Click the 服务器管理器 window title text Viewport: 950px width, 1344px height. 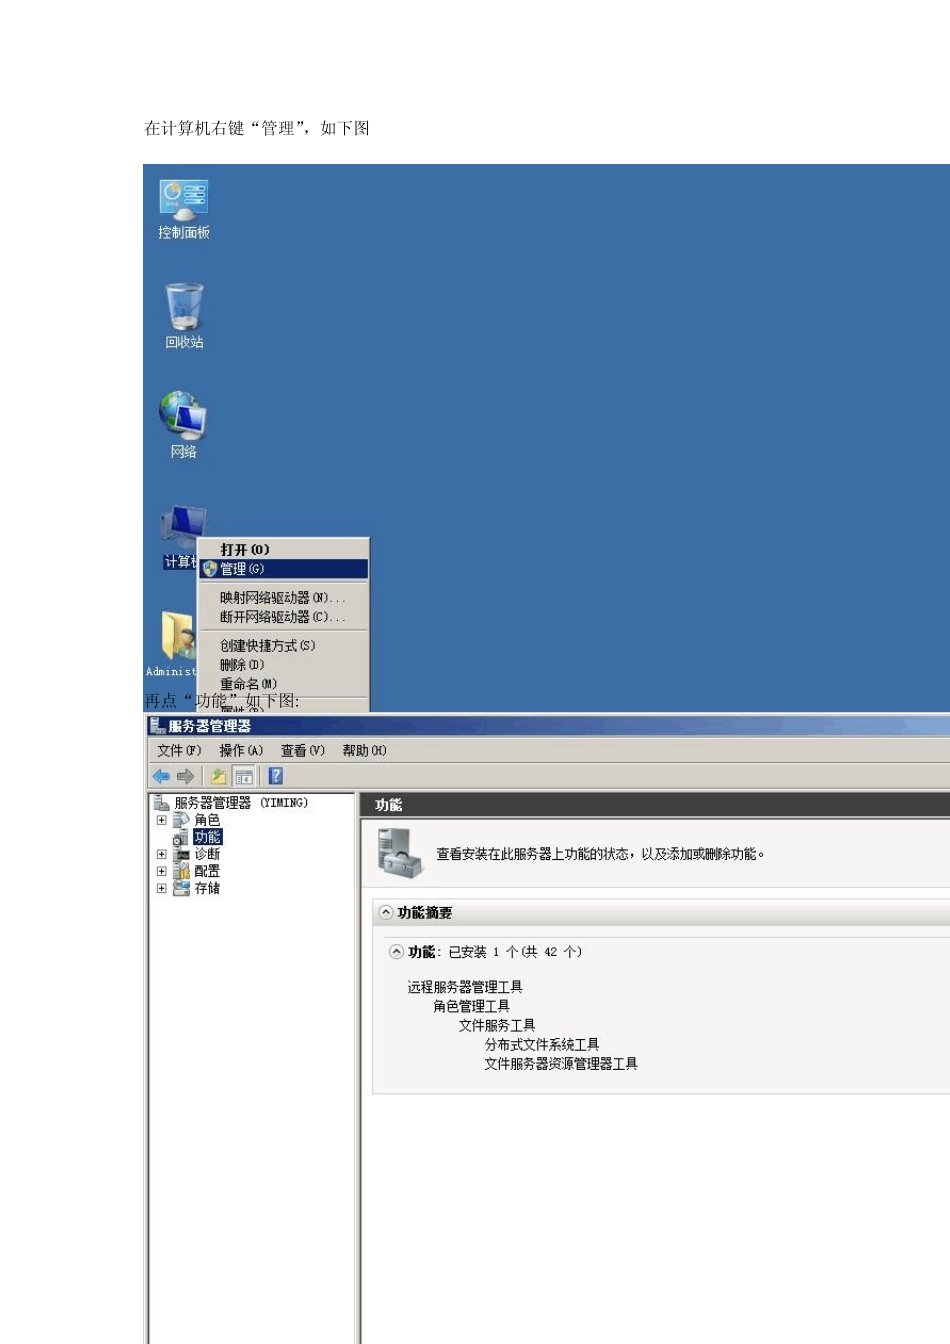click(210, 726)
